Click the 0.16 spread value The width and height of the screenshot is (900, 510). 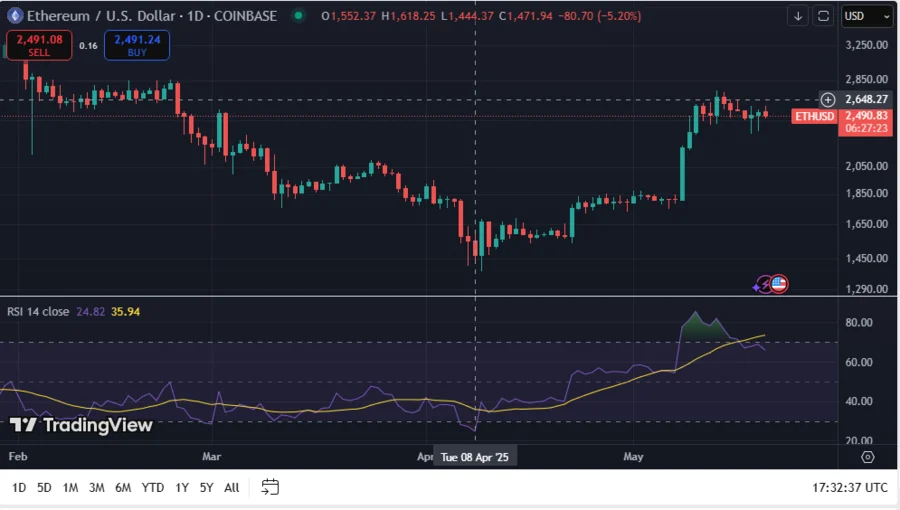[x=88, y=46]
